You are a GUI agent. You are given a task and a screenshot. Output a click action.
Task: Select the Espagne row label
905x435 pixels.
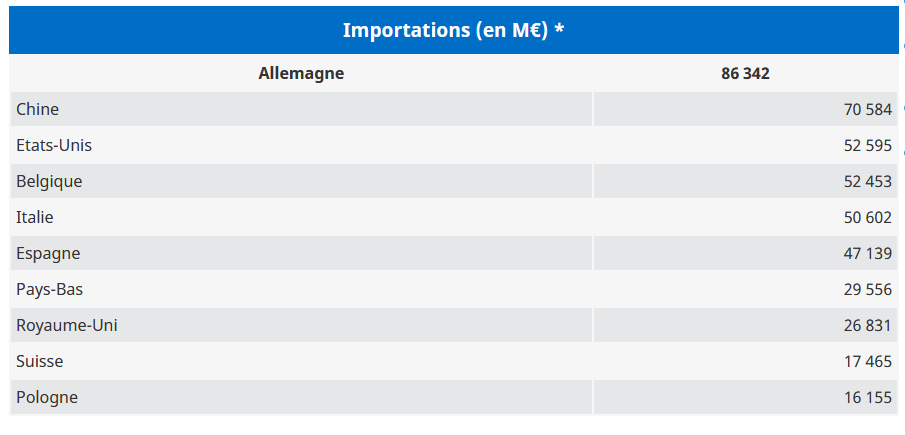pos(48,253)
